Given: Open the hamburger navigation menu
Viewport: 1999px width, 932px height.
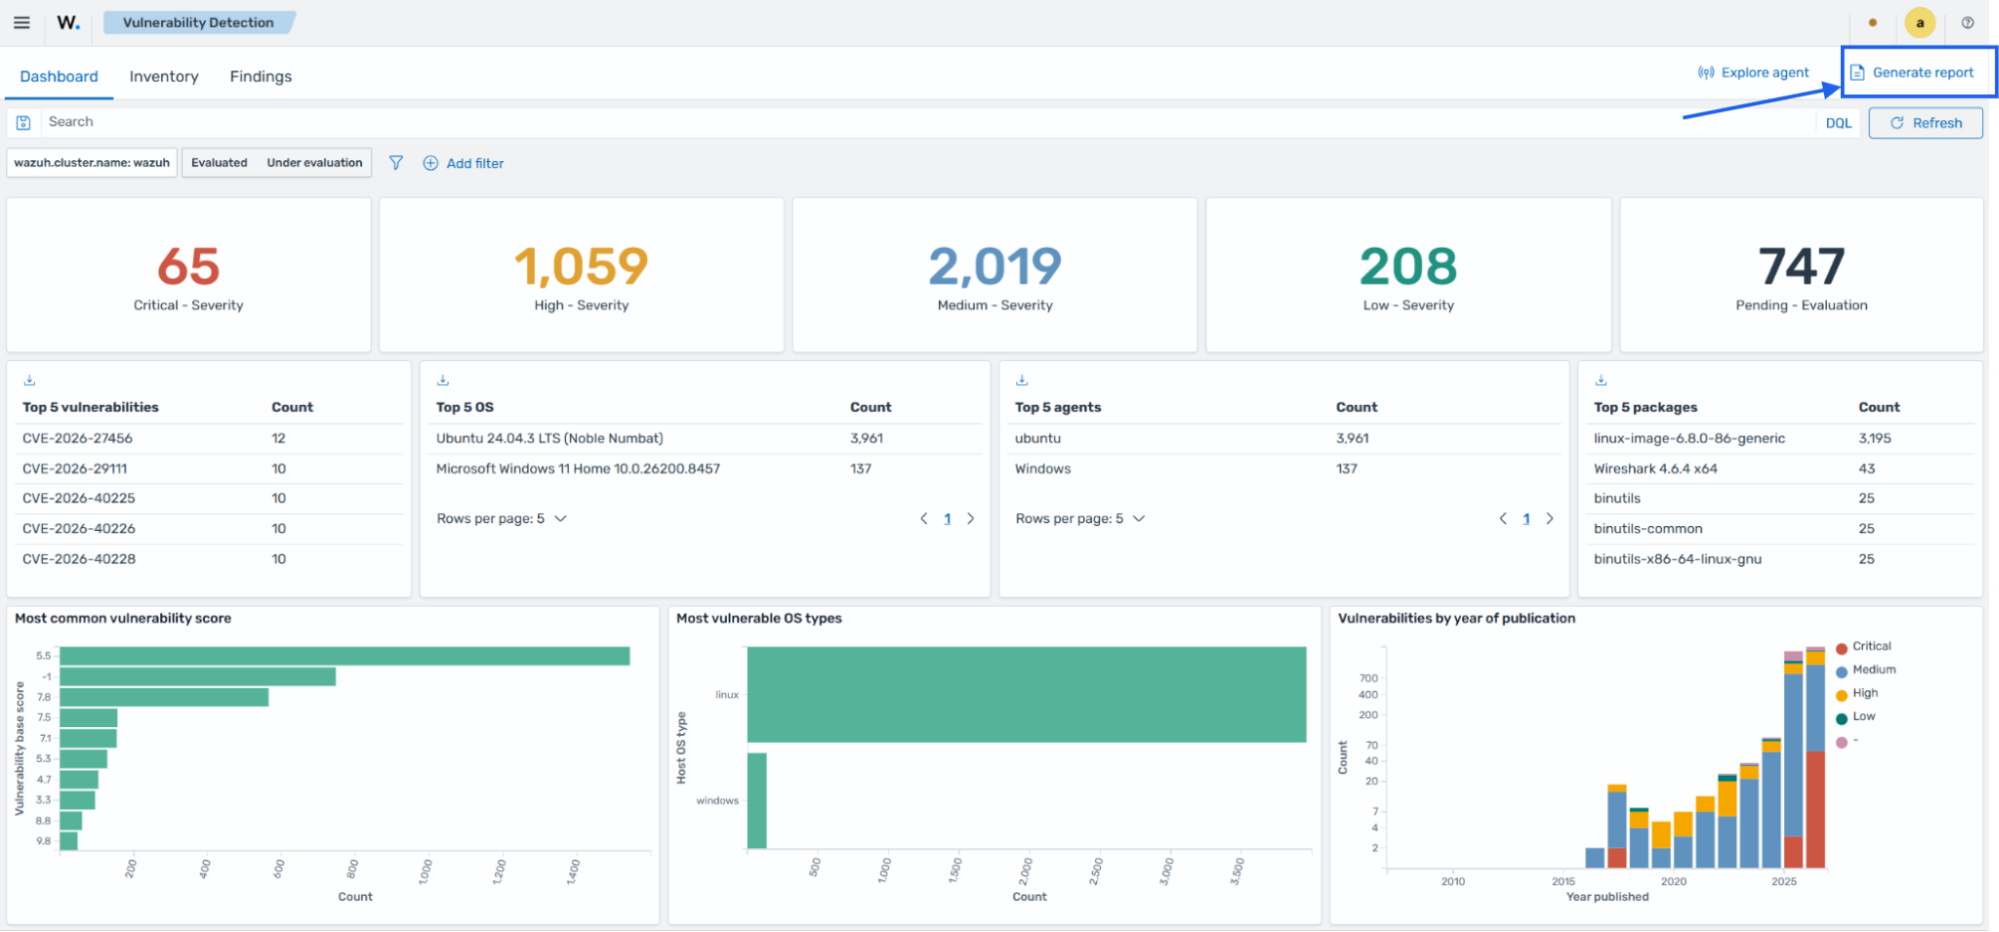Looking at the screenshot, I should pos(21,22).
